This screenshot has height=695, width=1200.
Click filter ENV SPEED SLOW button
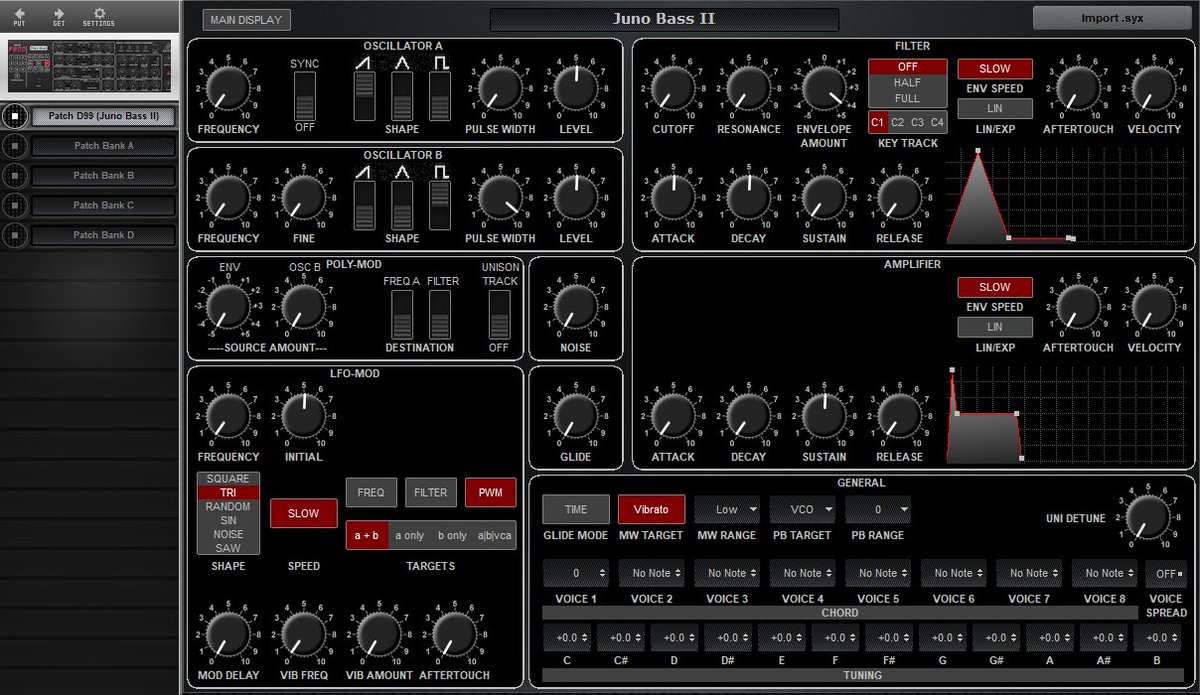(x=995, y=69)
